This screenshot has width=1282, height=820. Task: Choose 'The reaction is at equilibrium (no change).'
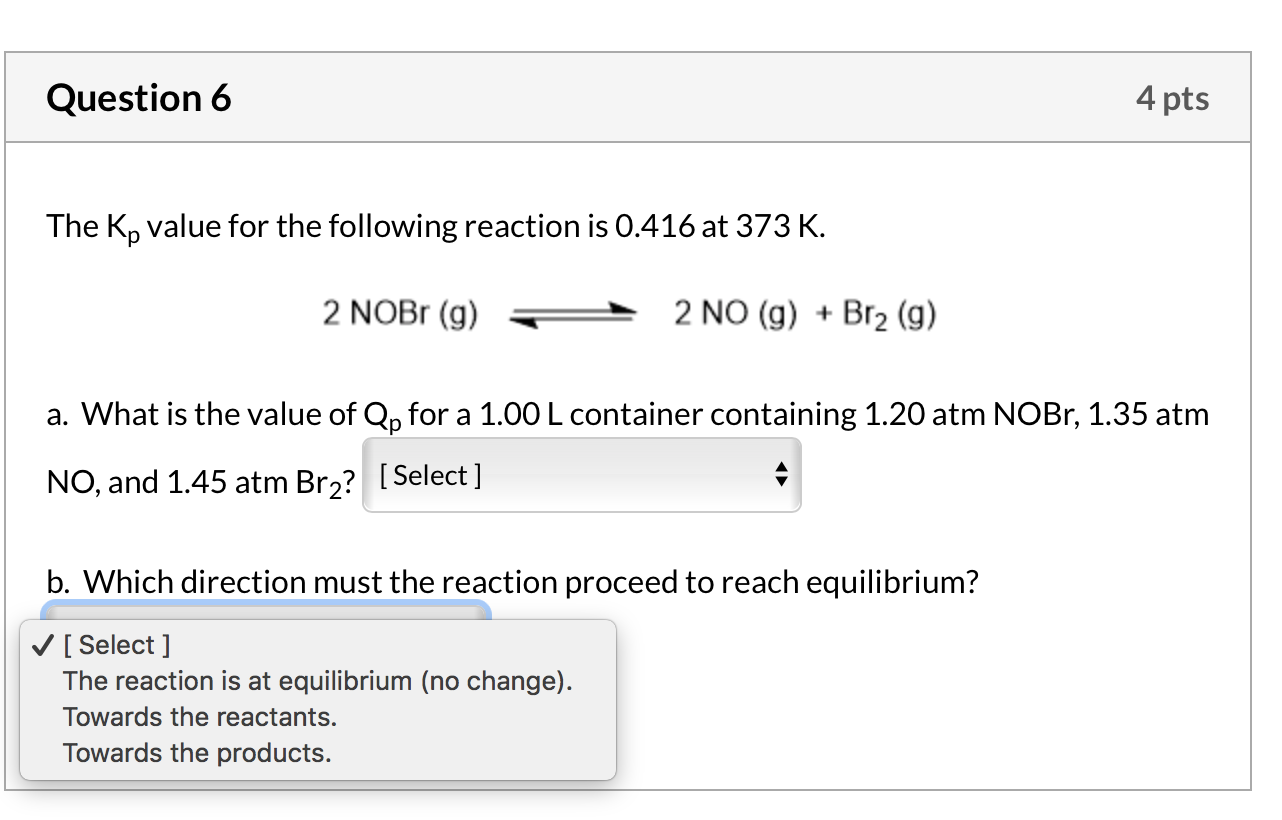317,681
